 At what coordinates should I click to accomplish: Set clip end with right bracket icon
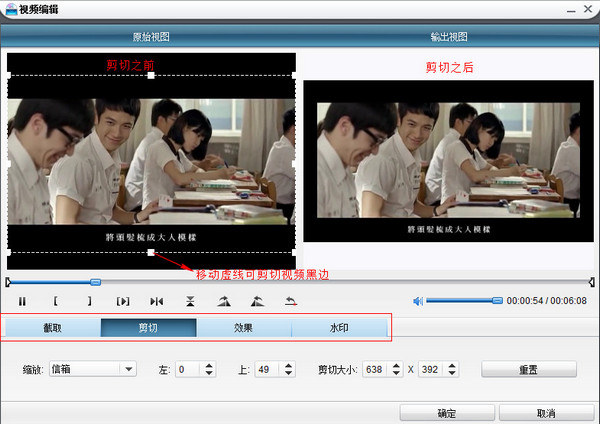coord(89,301)
